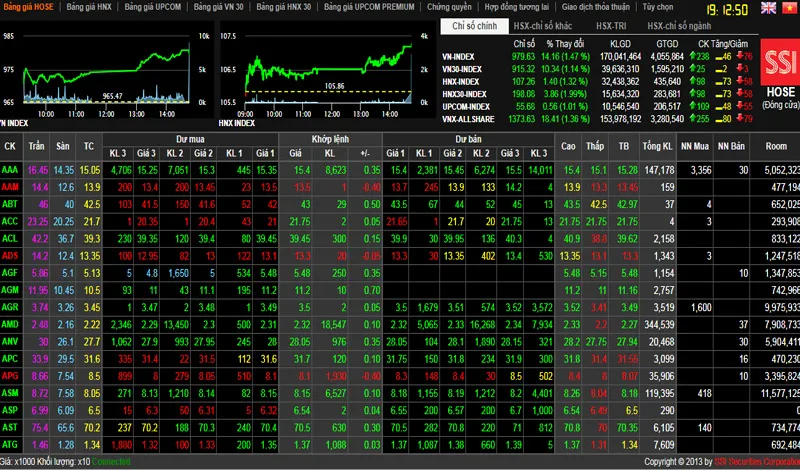
Task: Click the Room column header
Action: [776, 146]
